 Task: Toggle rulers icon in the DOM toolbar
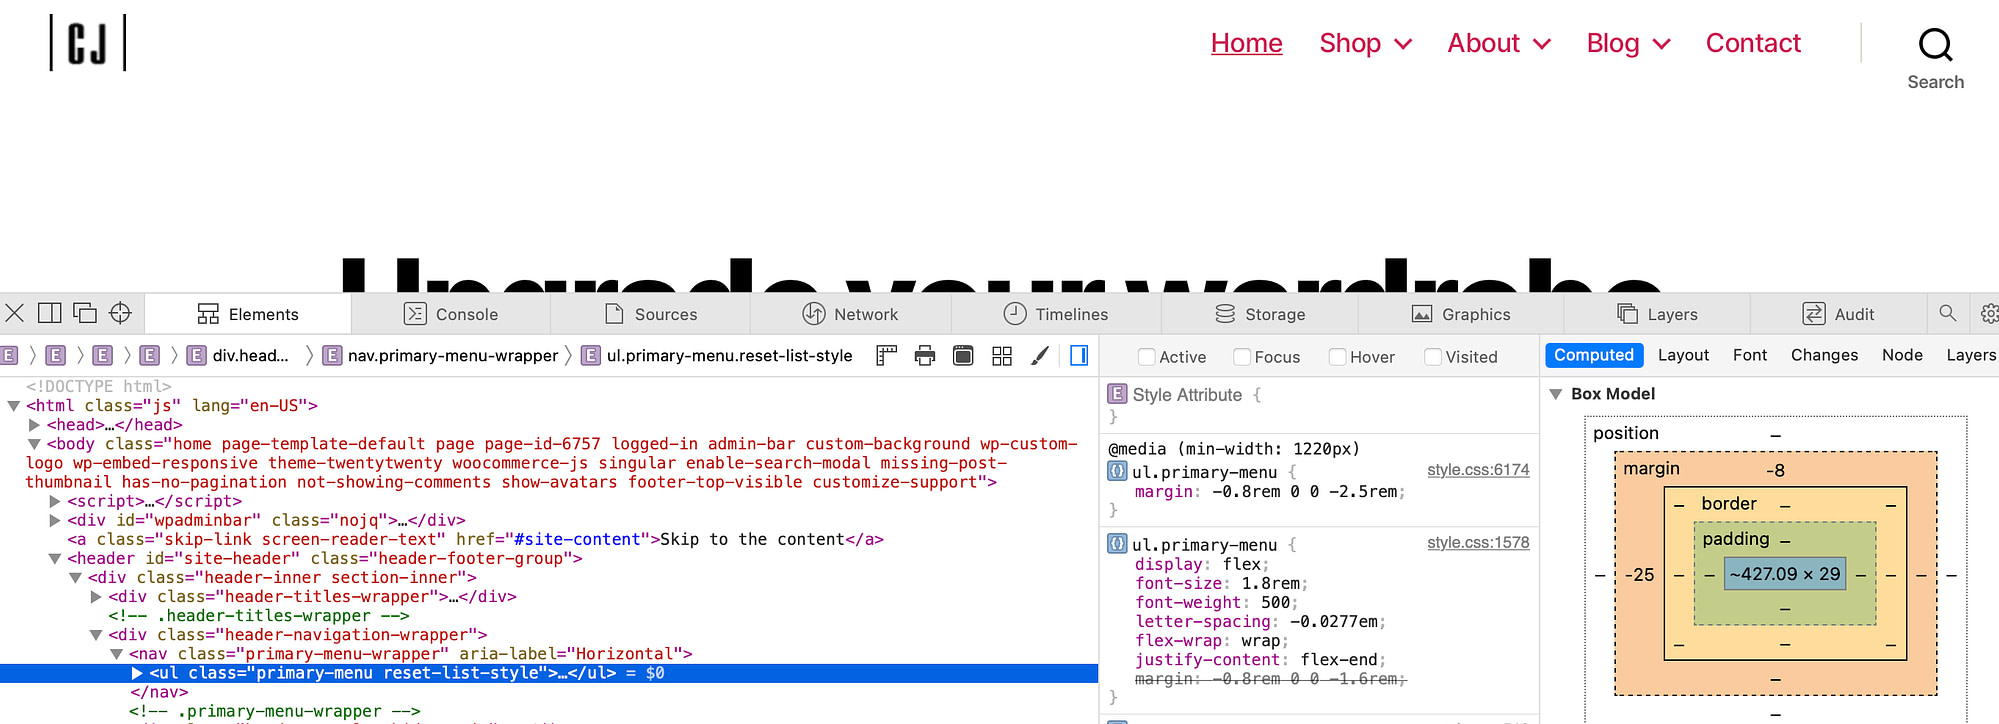click(886, 355)
